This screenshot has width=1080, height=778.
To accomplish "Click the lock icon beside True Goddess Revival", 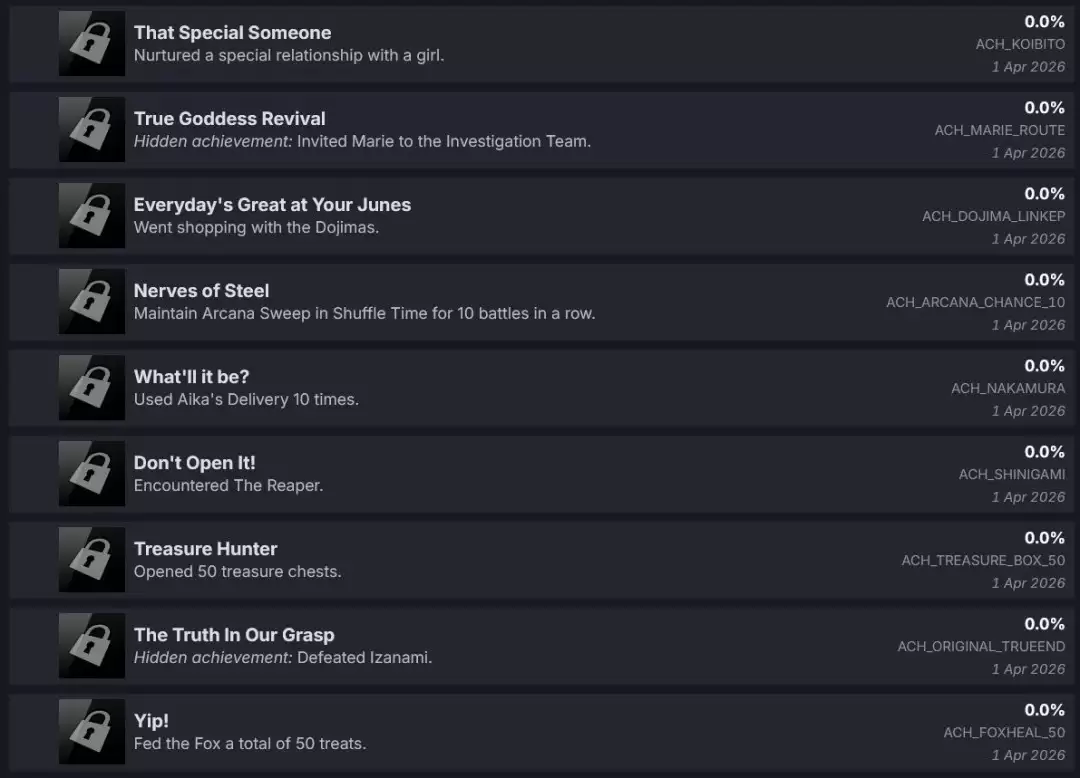I will [x=92, y=130].
